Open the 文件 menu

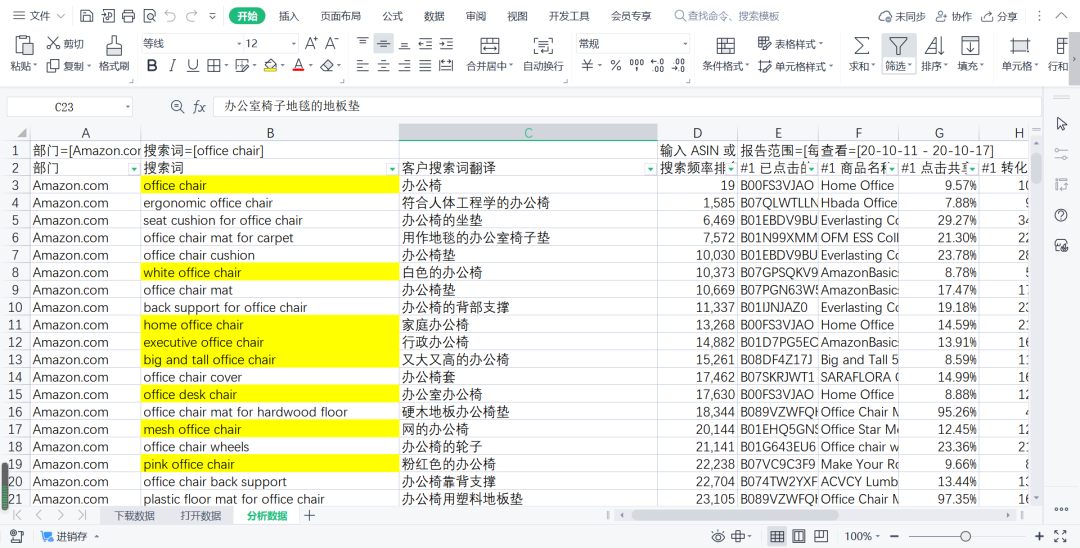(x=39, y=16)
